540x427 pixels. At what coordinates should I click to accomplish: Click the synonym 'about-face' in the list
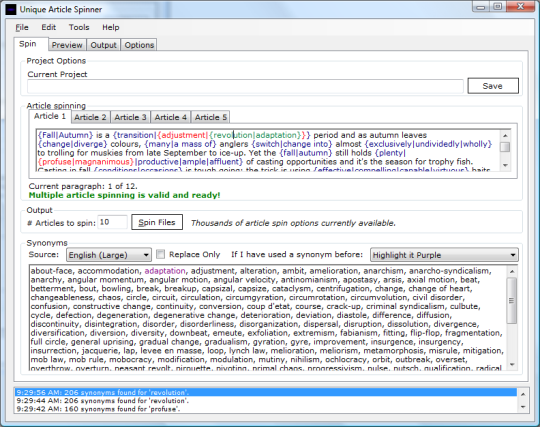pos(51,271)
